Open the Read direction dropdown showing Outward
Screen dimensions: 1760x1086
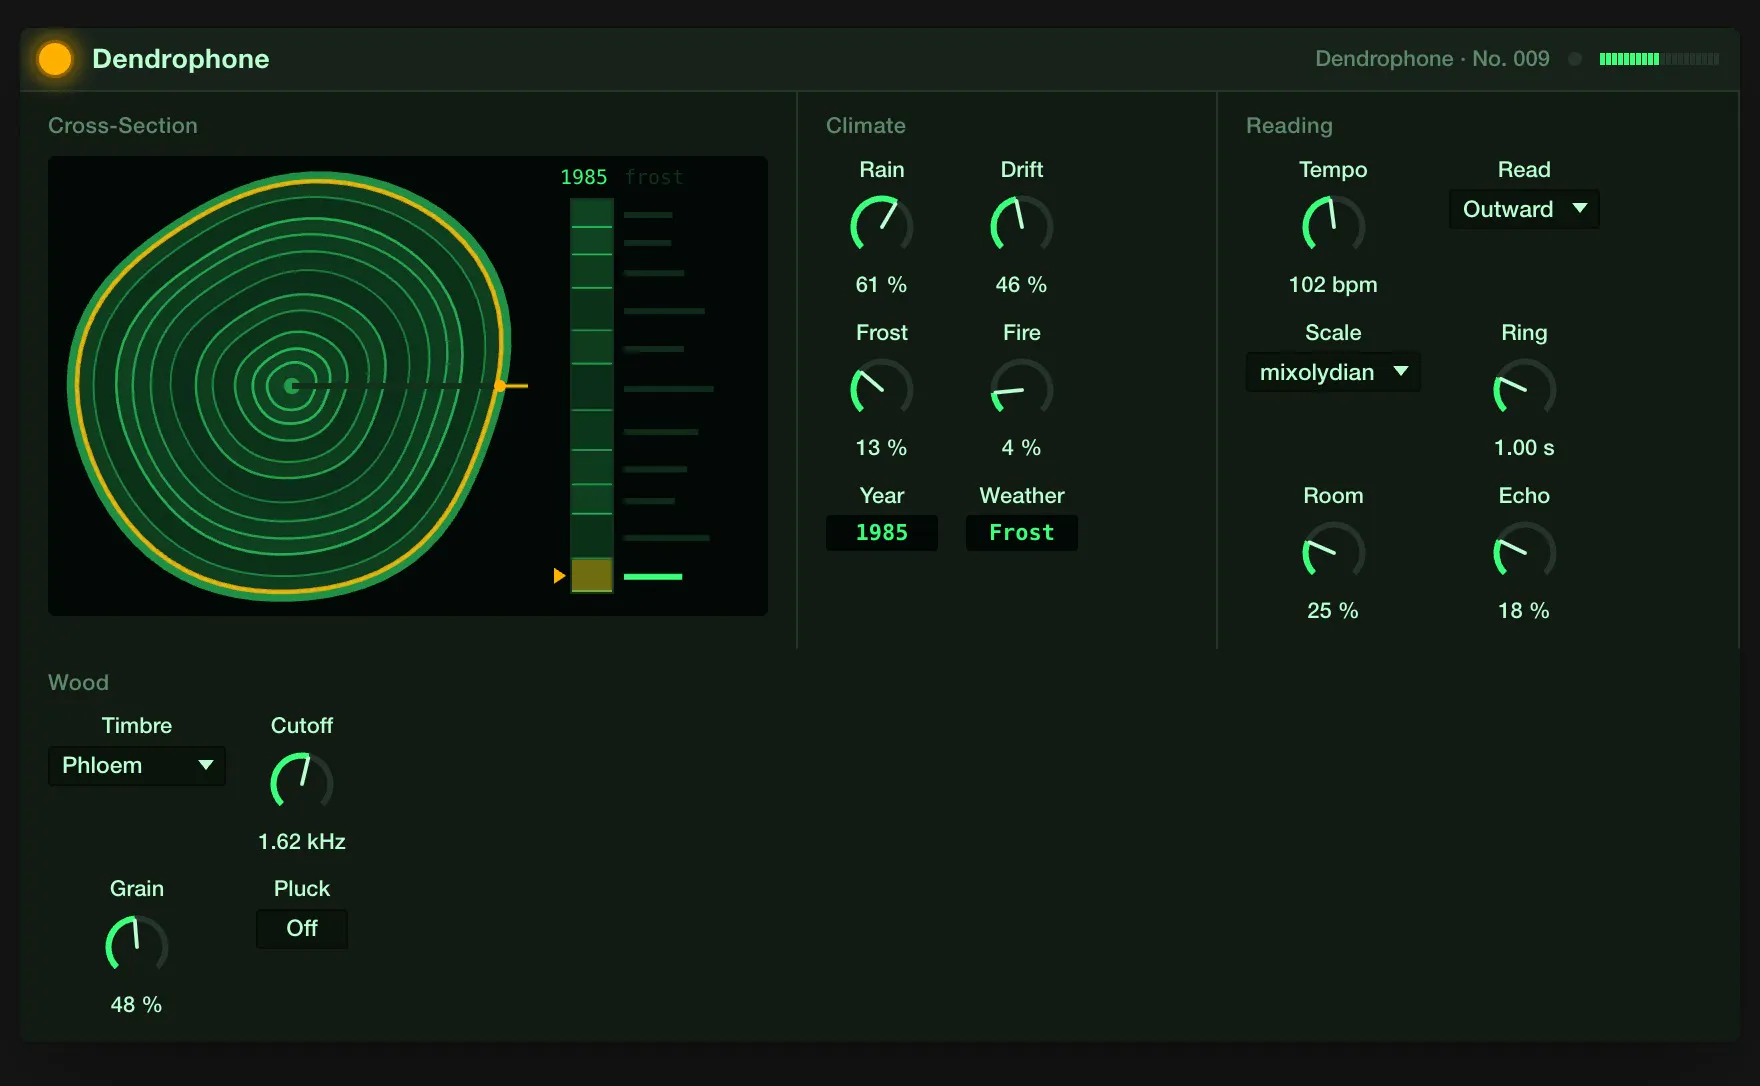[1524, 209]
